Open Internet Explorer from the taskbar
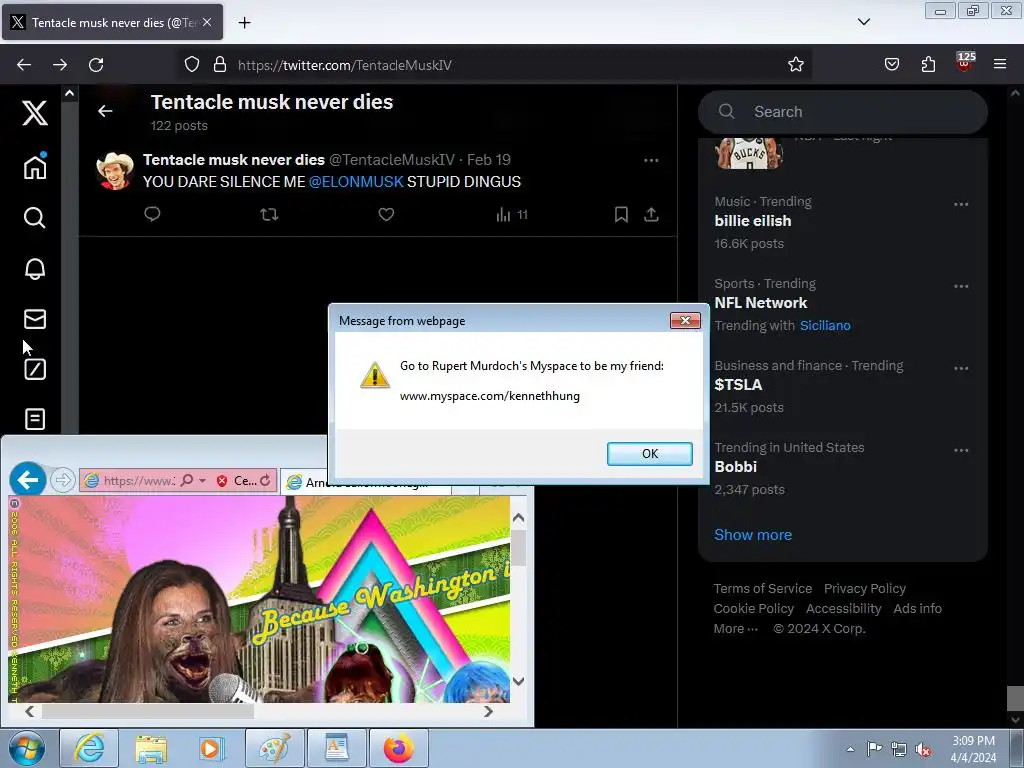This screenshot has height=768, width=1024. 89,748
